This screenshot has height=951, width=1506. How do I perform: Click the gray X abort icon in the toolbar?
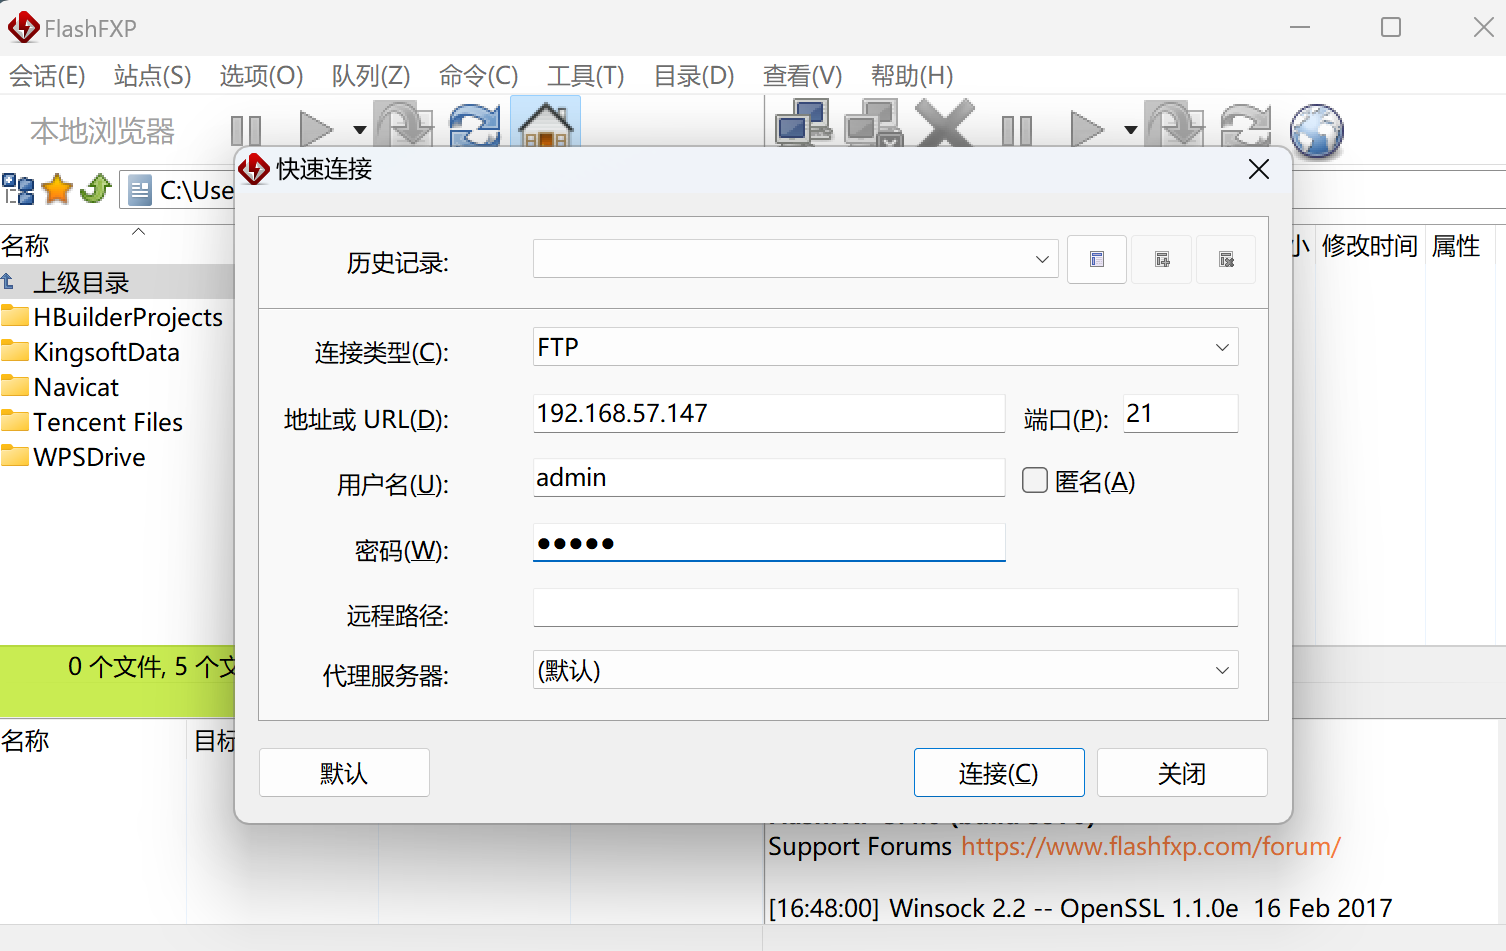(x=945, y=124)
